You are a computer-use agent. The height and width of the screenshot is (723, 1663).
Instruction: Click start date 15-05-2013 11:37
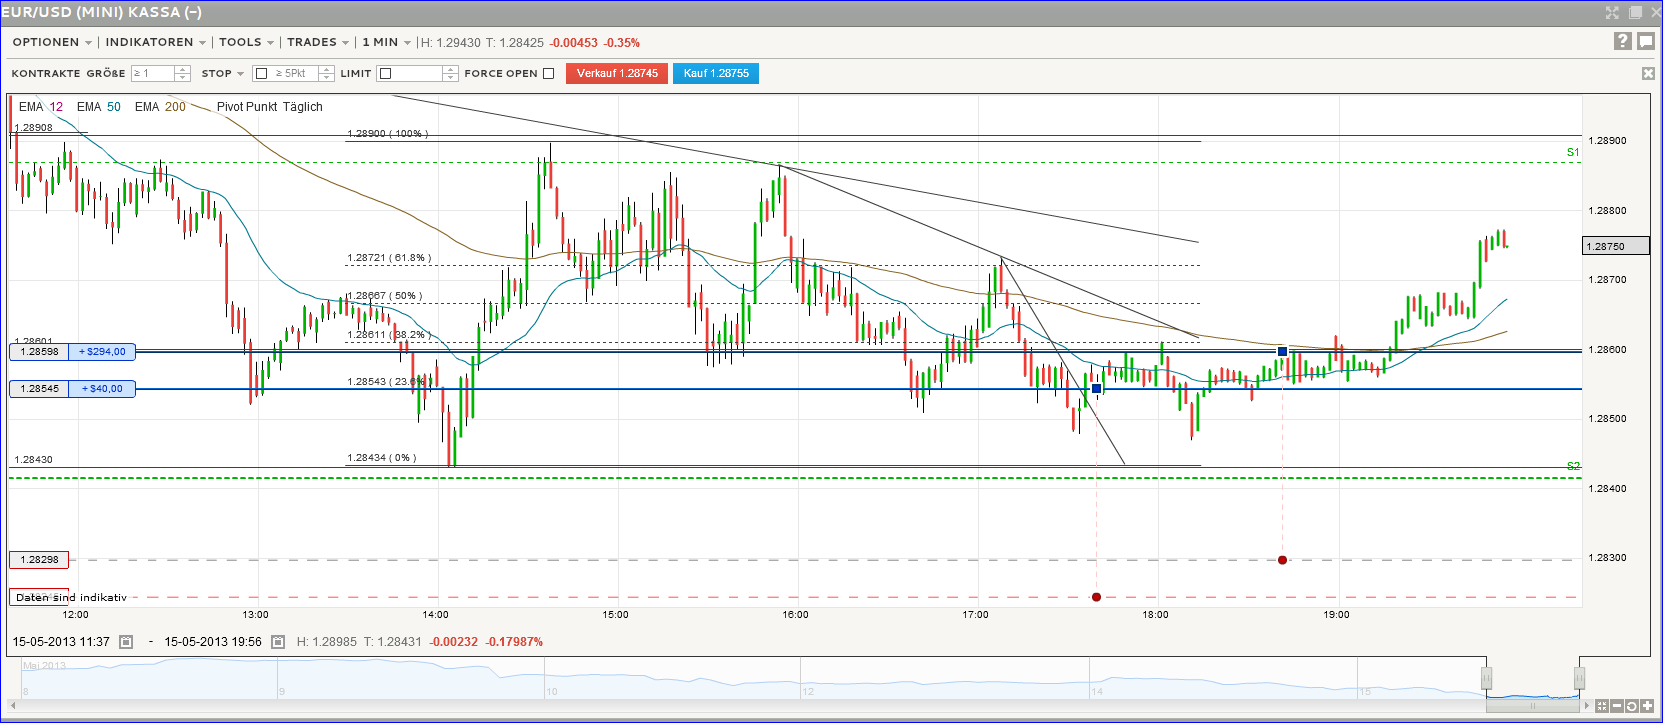tap(61, 642)
